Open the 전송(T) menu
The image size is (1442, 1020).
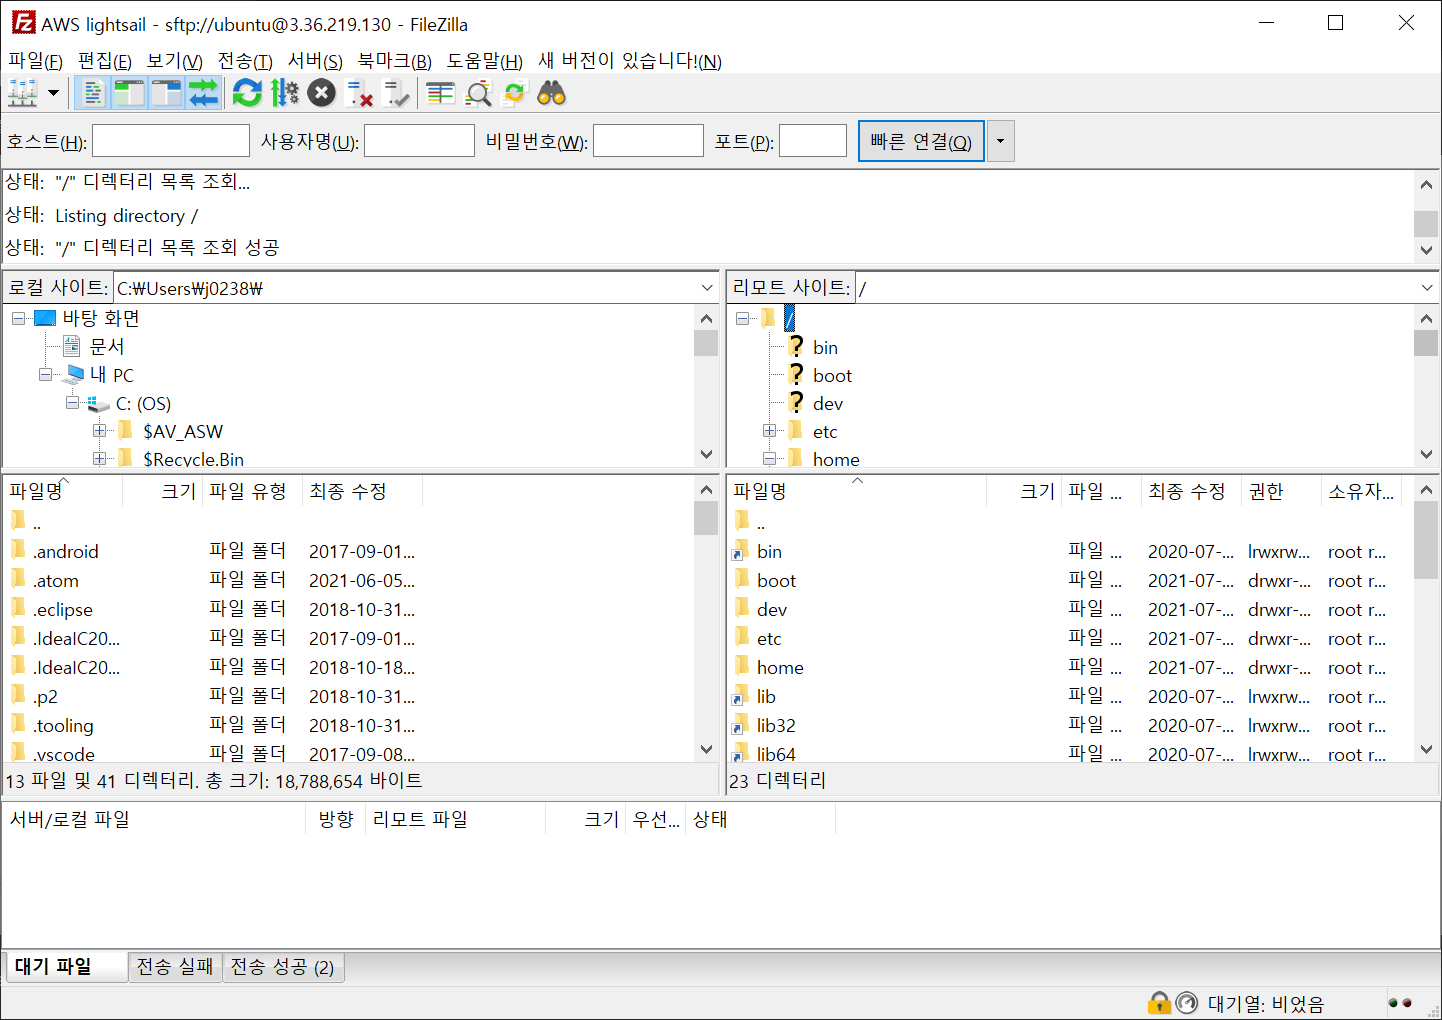245,61
